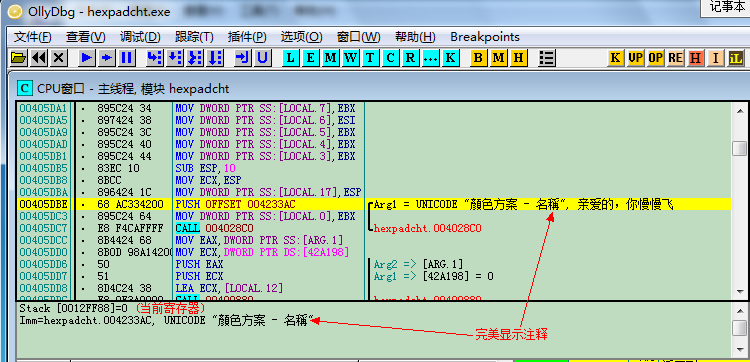Open the 查看(V) menu
750x362 pixels.
point(85,37)
